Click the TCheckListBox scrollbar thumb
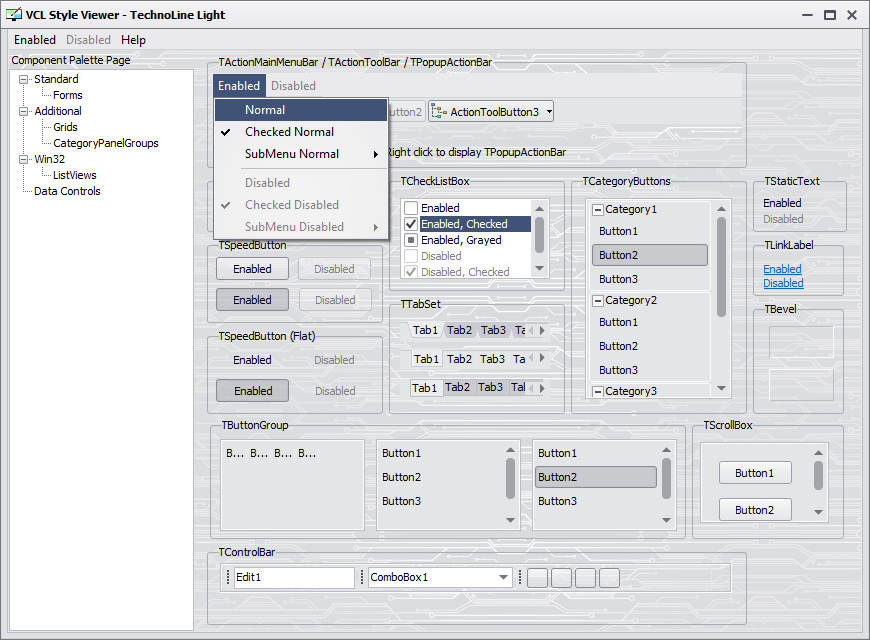This screenshot has height=640, width=870. (539, 235)
